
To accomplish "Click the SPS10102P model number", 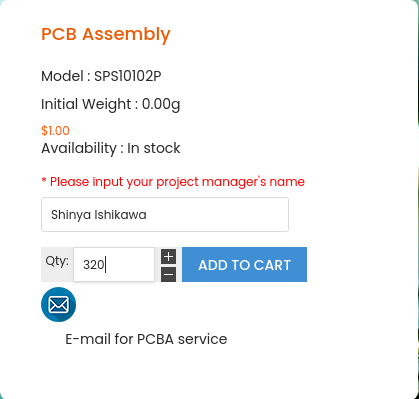I will tap(128, 76).
